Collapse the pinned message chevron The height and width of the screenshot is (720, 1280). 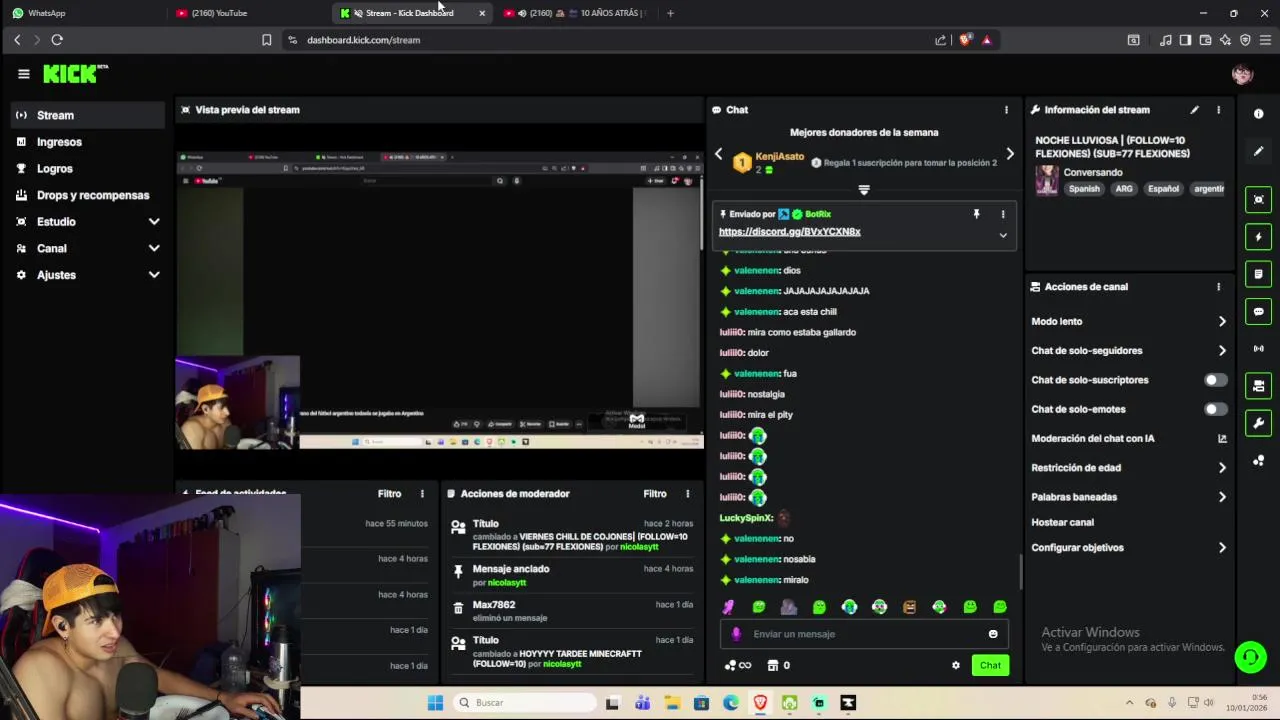(1003, 235)
